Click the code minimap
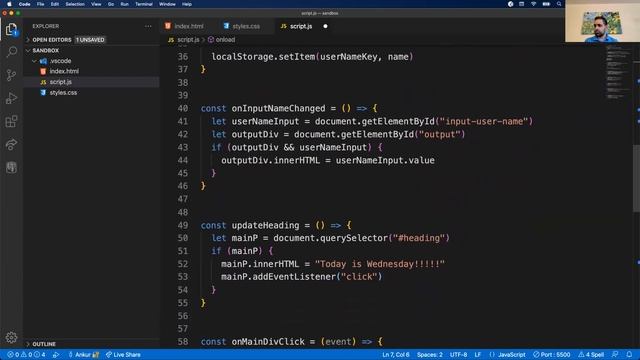Viewport: 640px width, 360px height. click(x=618, y=72)
